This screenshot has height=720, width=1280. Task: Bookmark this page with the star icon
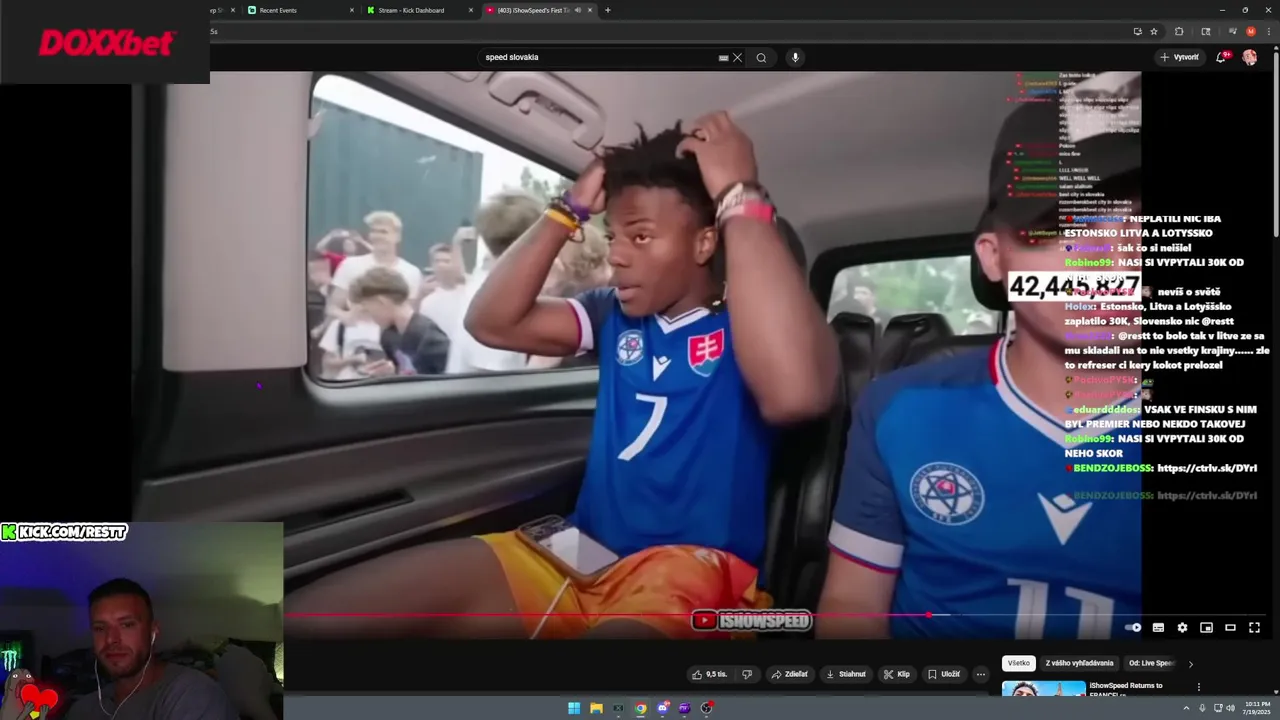[1154, 31]
